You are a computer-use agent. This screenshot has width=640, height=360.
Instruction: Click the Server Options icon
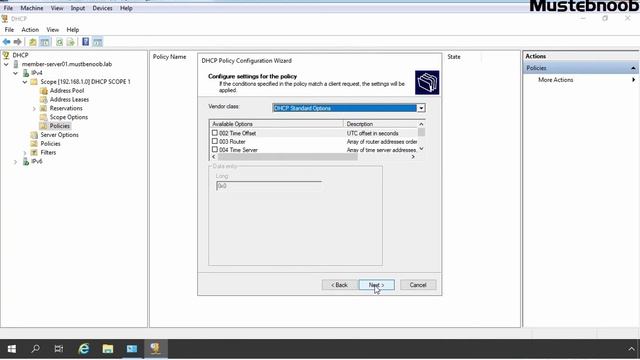click(x=34, y=135)
